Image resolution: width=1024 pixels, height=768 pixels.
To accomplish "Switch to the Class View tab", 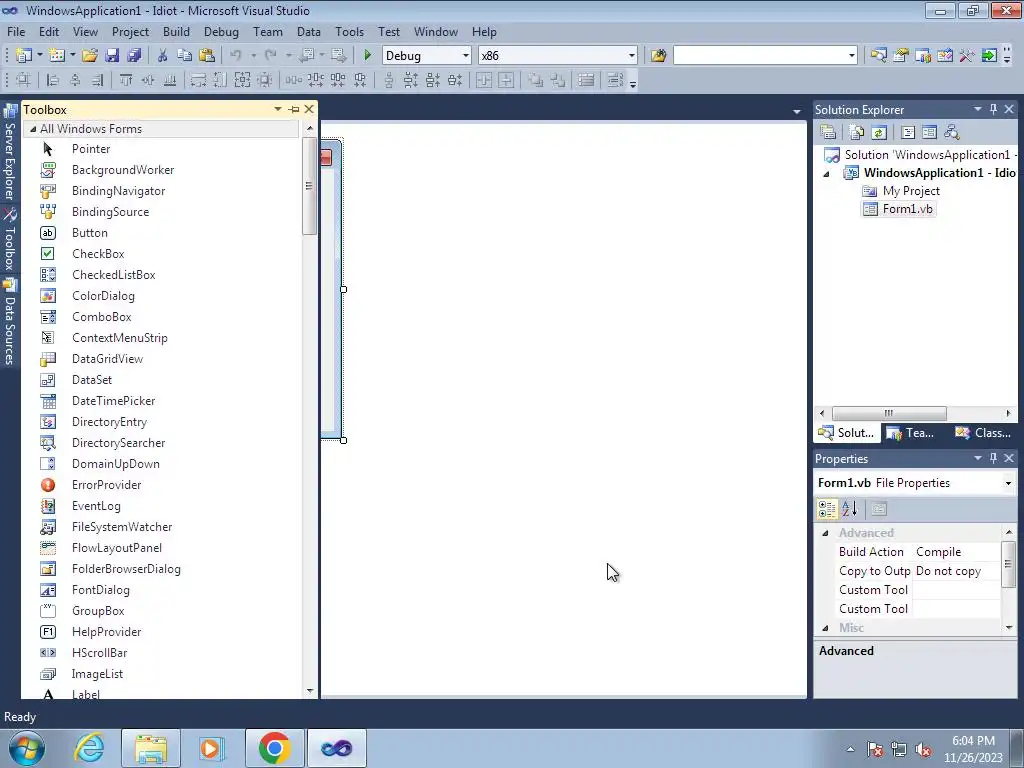I will 983,433.
